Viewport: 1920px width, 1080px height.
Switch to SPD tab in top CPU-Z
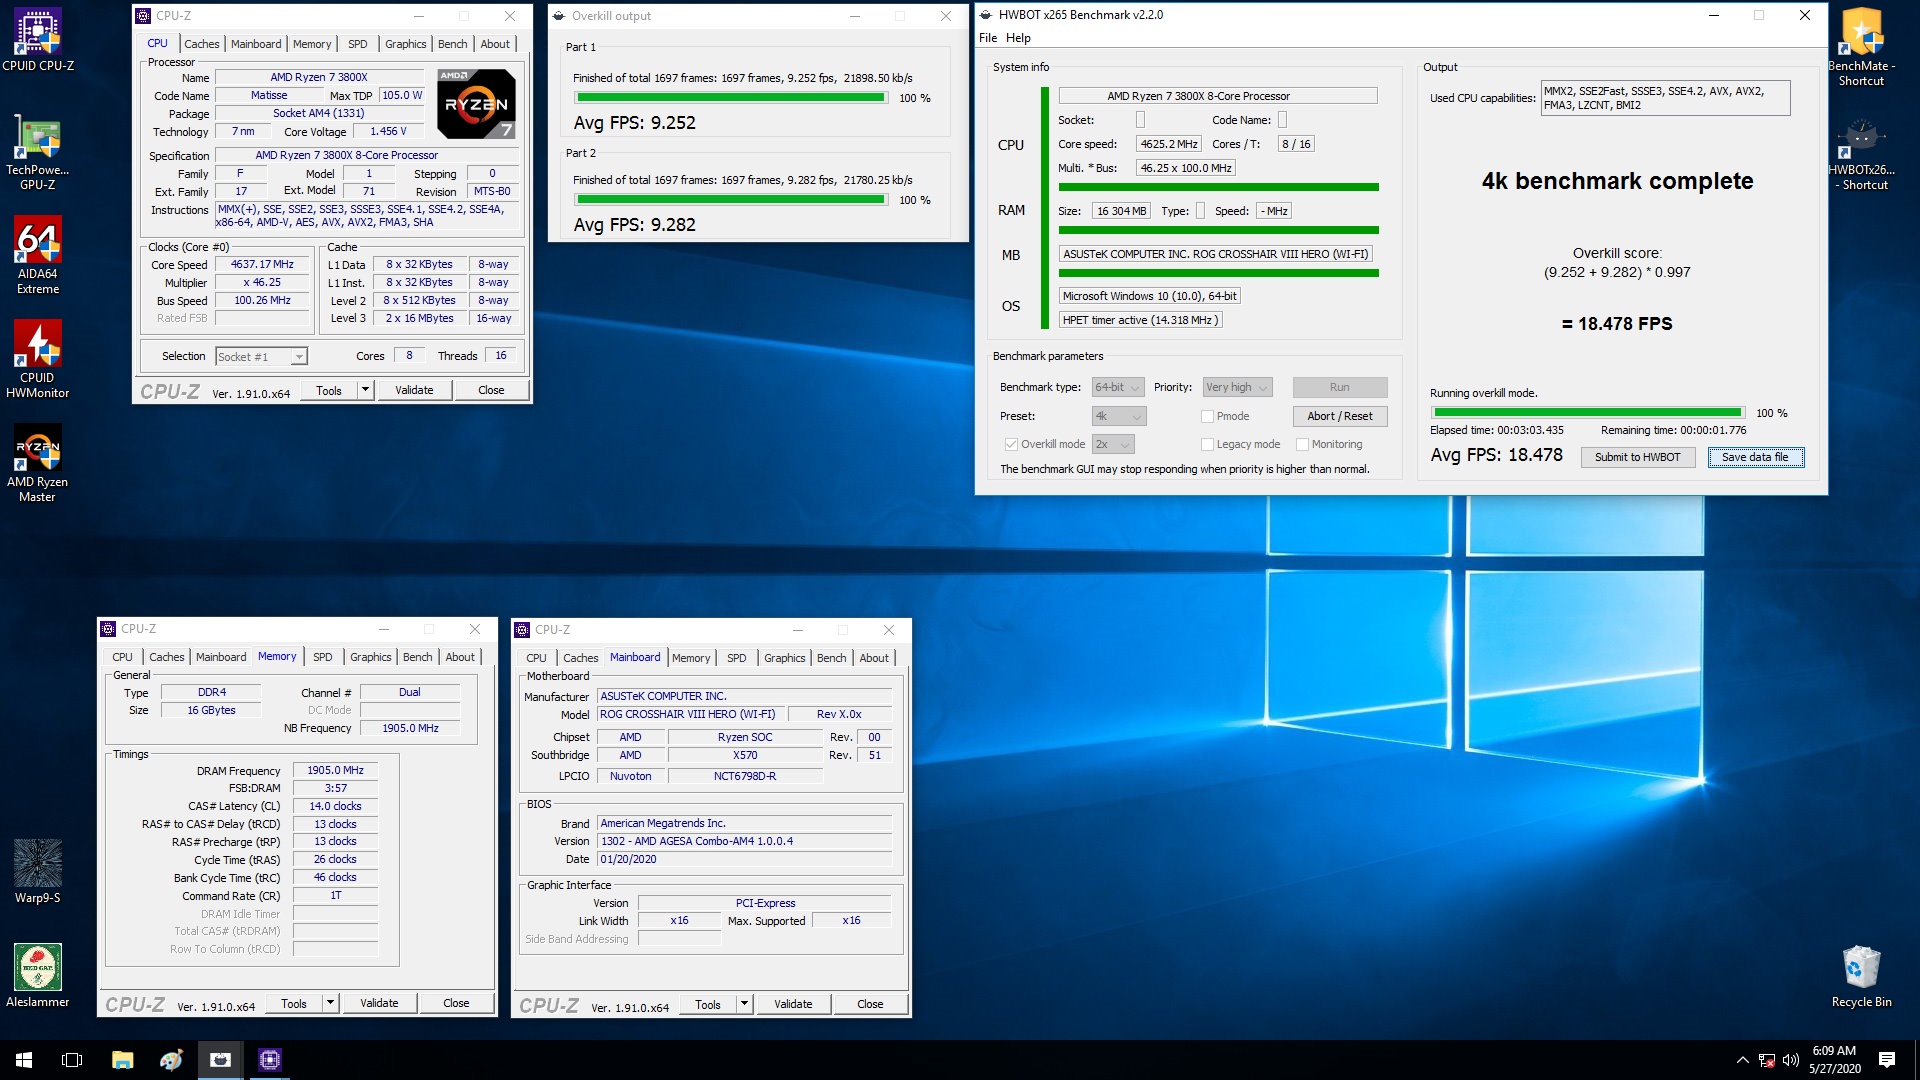[x=357, y=44]
